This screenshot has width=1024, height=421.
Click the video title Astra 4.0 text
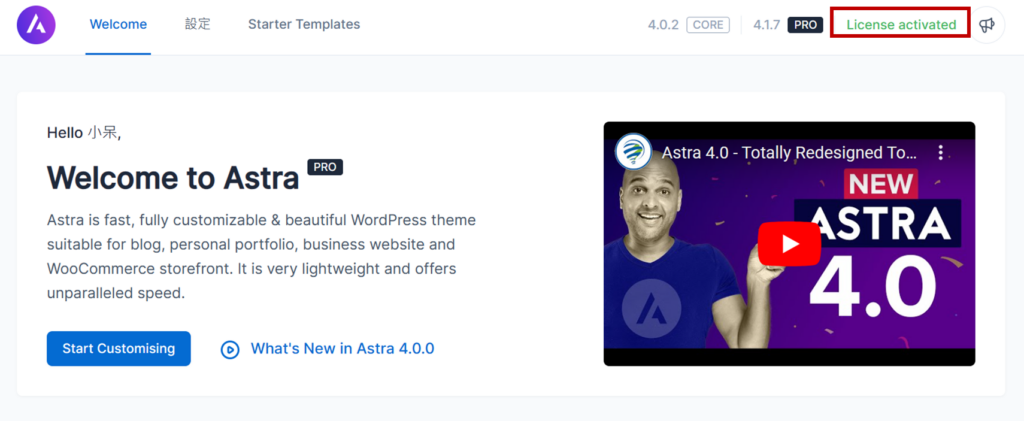tap(789, 153)
